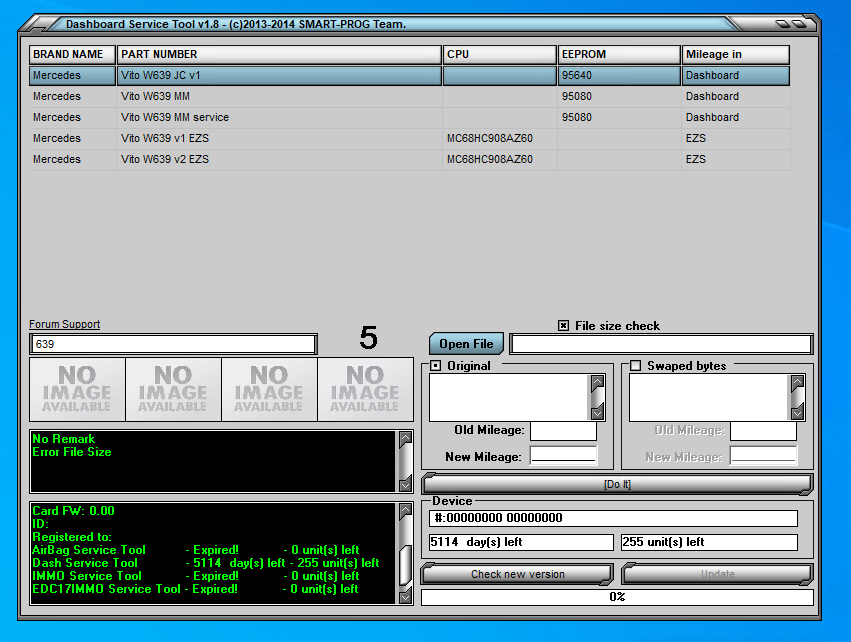Click the Card FW: 0.00 line

click(x=73, y=511)
